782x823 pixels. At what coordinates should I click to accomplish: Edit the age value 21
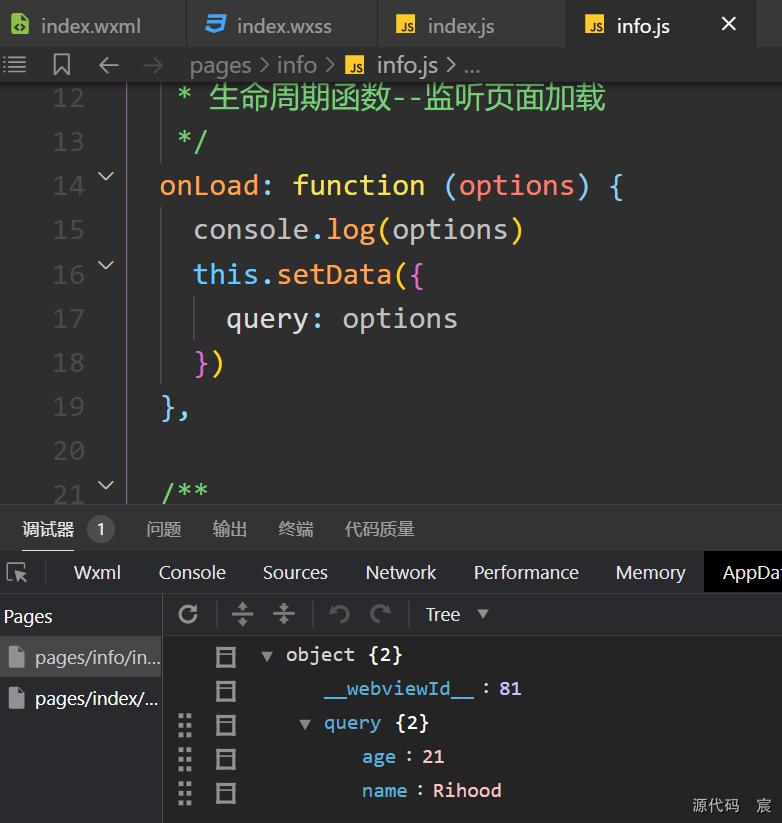[x=434, y=756]
